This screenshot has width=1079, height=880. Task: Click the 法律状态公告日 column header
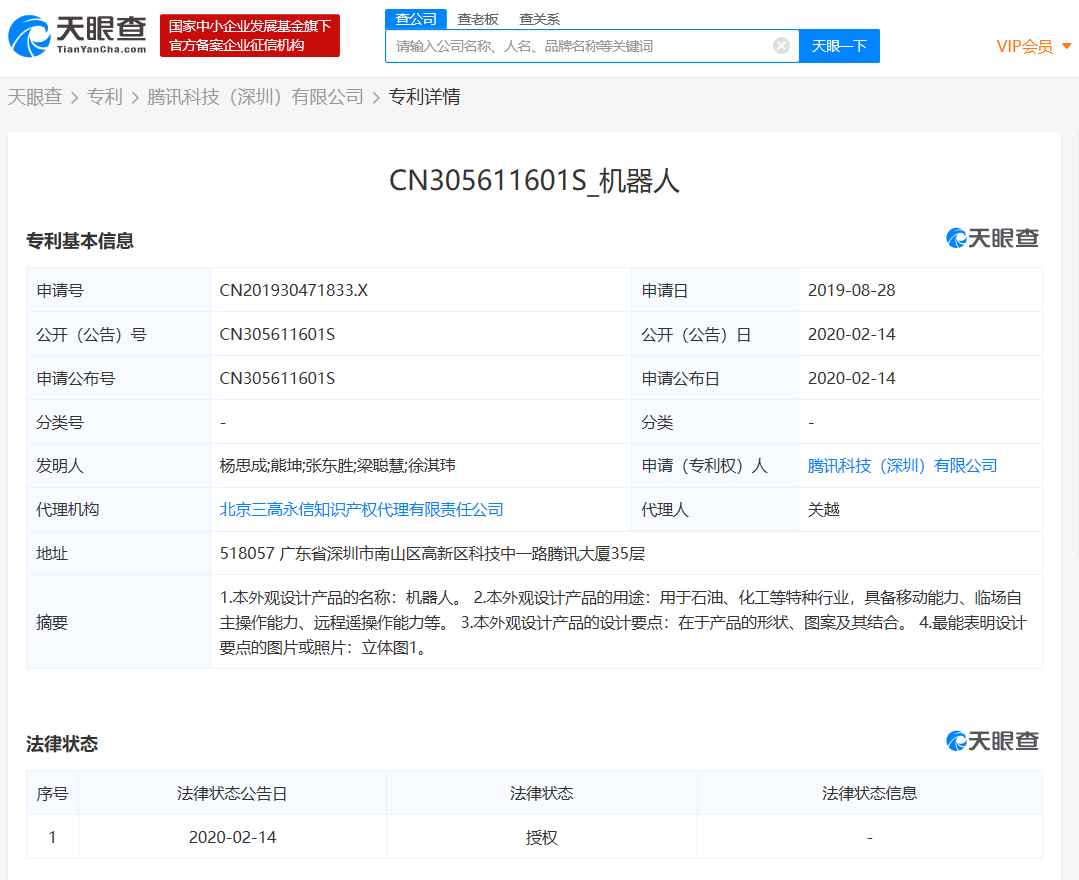(x=232, y=793)
